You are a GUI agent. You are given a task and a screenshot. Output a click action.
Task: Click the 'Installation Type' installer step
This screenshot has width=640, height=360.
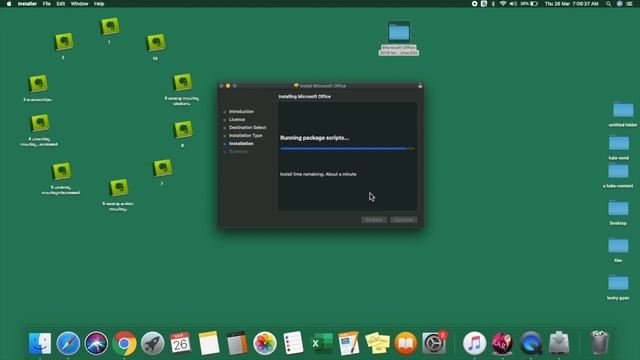point(245,136)
